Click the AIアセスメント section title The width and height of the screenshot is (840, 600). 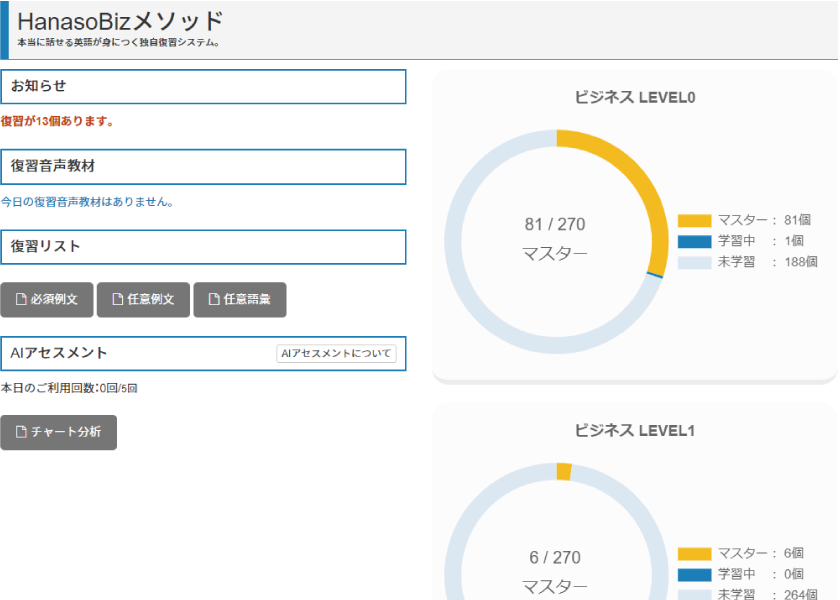click(58, 353)
